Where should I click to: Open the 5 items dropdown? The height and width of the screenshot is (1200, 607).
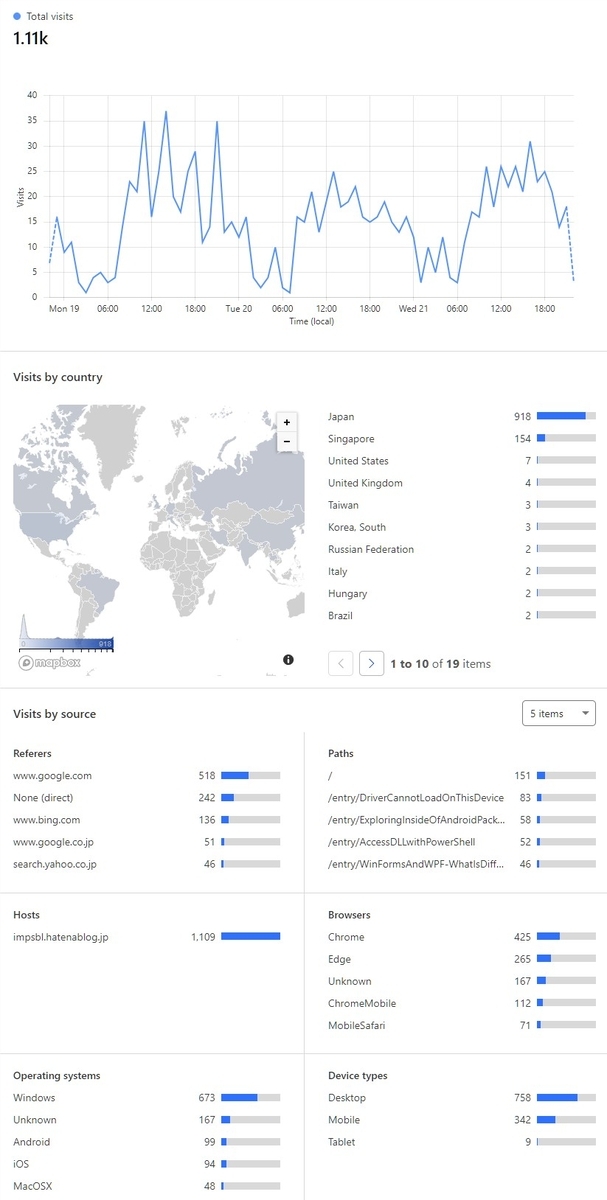pyautogui.click(x=559, y=713)
